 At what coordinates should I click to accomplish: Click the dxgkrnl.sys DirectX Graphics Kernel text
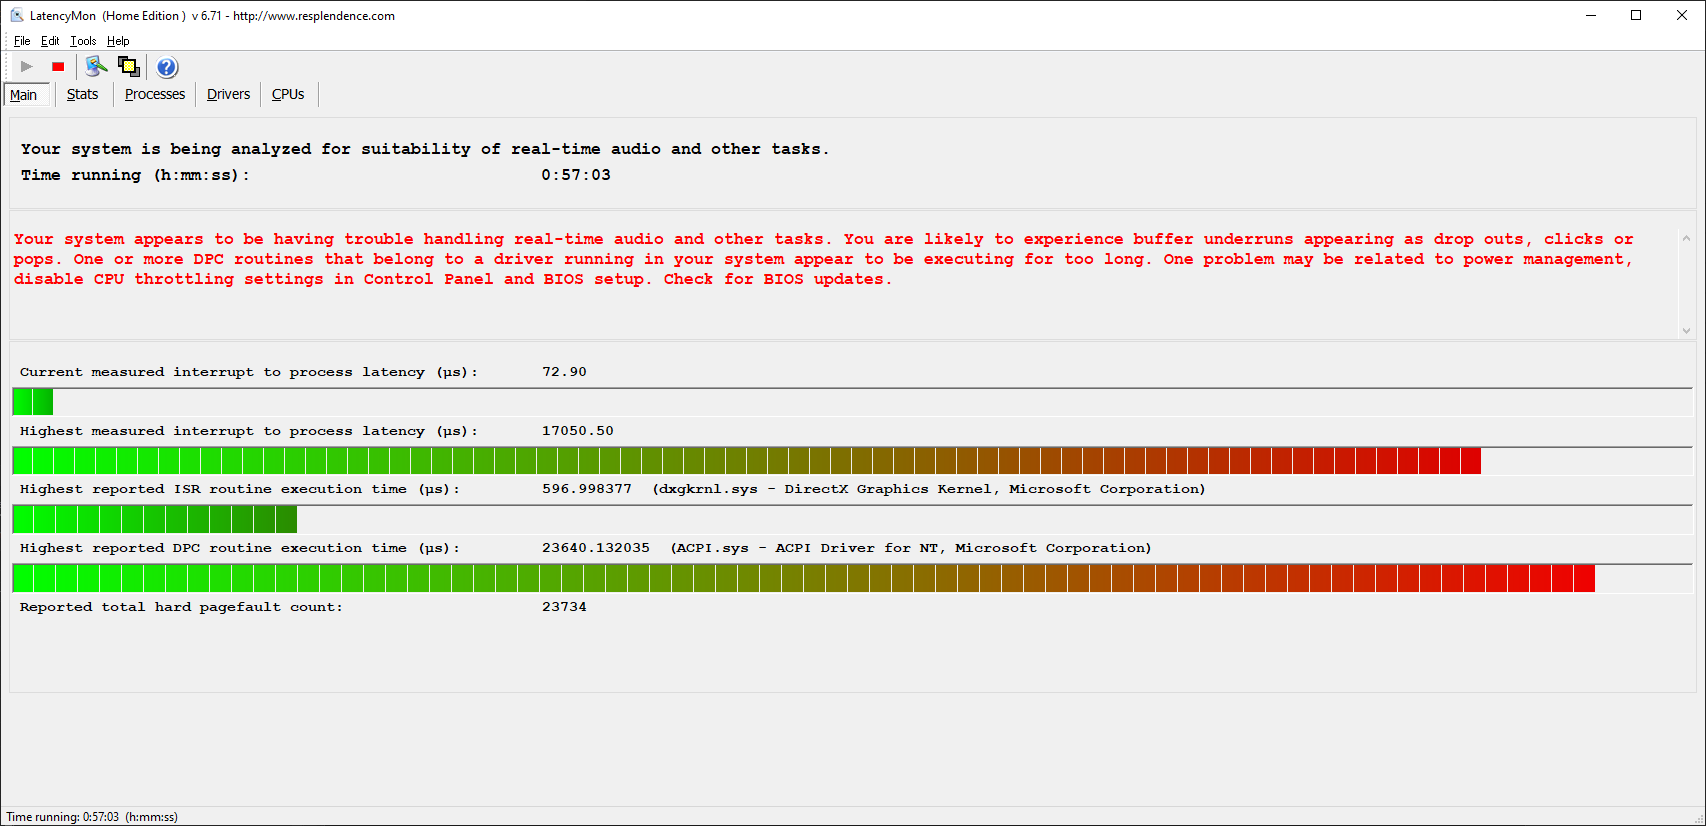click(929, 489)
